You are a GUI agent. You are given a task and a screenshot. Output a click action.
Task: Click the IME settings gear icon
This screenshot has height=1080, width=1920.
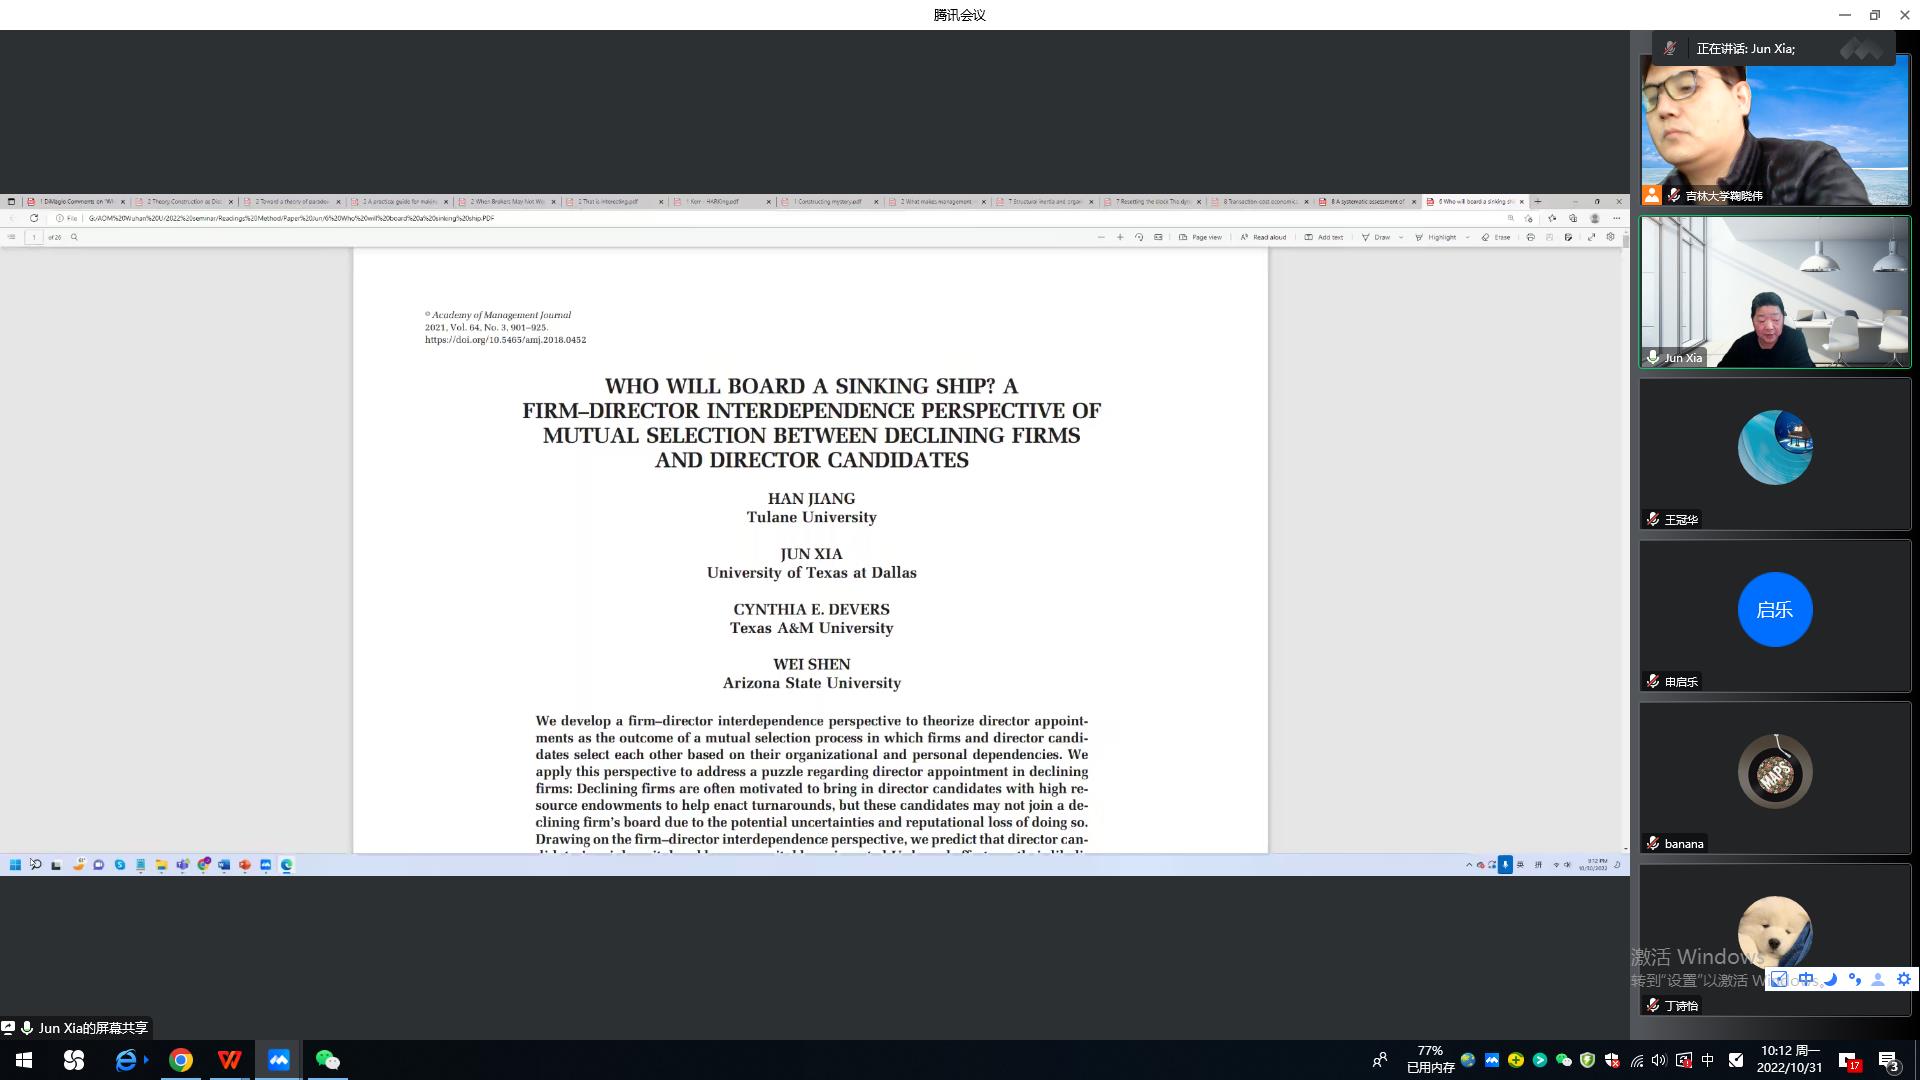click(1903, 980)
